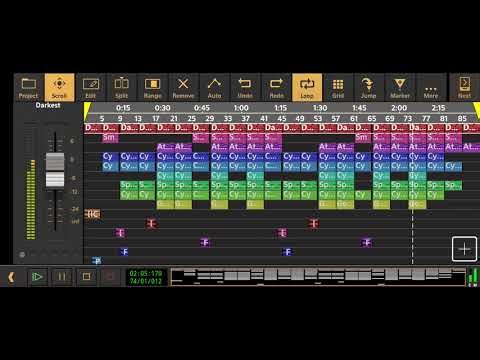This screenshot has width=480, height=360.
Task: Tap the green time position display
Action: (146, 277)
